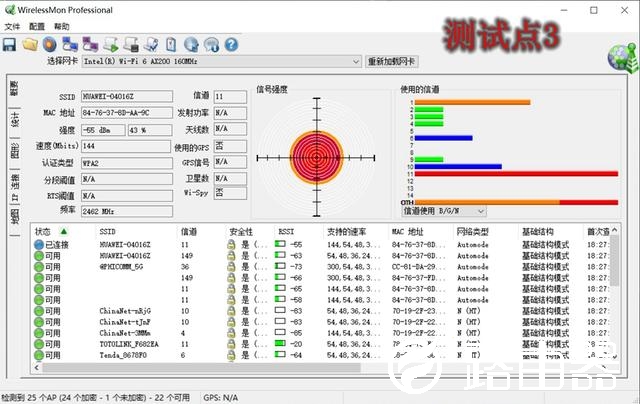Open the 文件 menu
The height and width of the screenshot is (404, 640).
[12, 27]
